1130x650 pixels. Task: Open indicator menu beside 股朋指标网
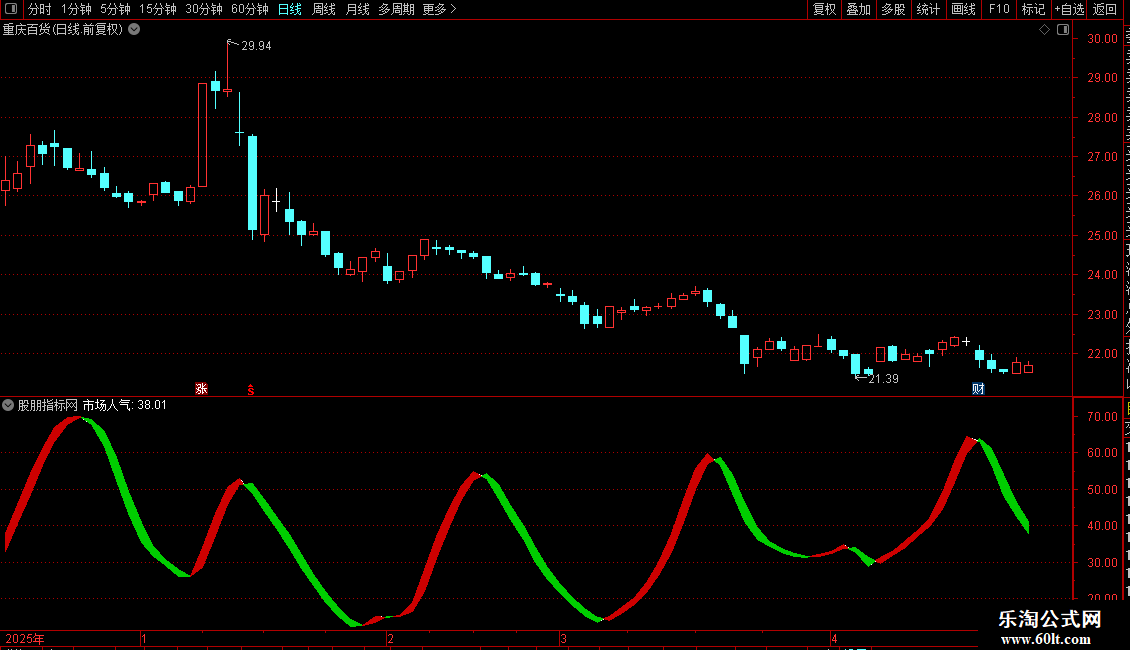coord(8,405)
